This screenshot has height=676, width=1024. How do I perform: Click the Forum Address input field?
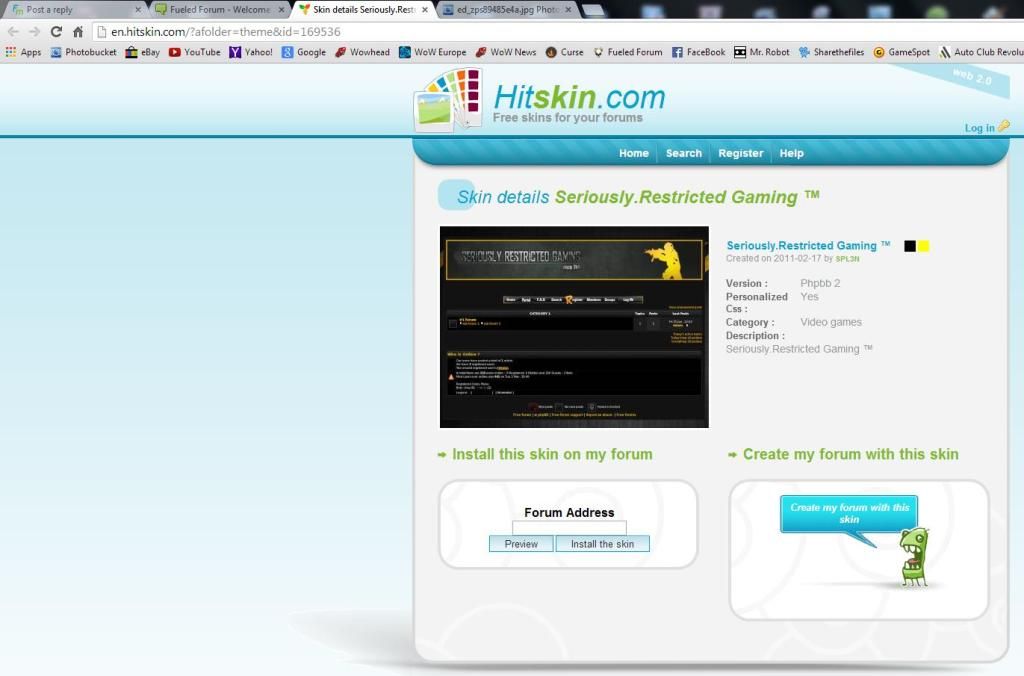tap(569, 527)
